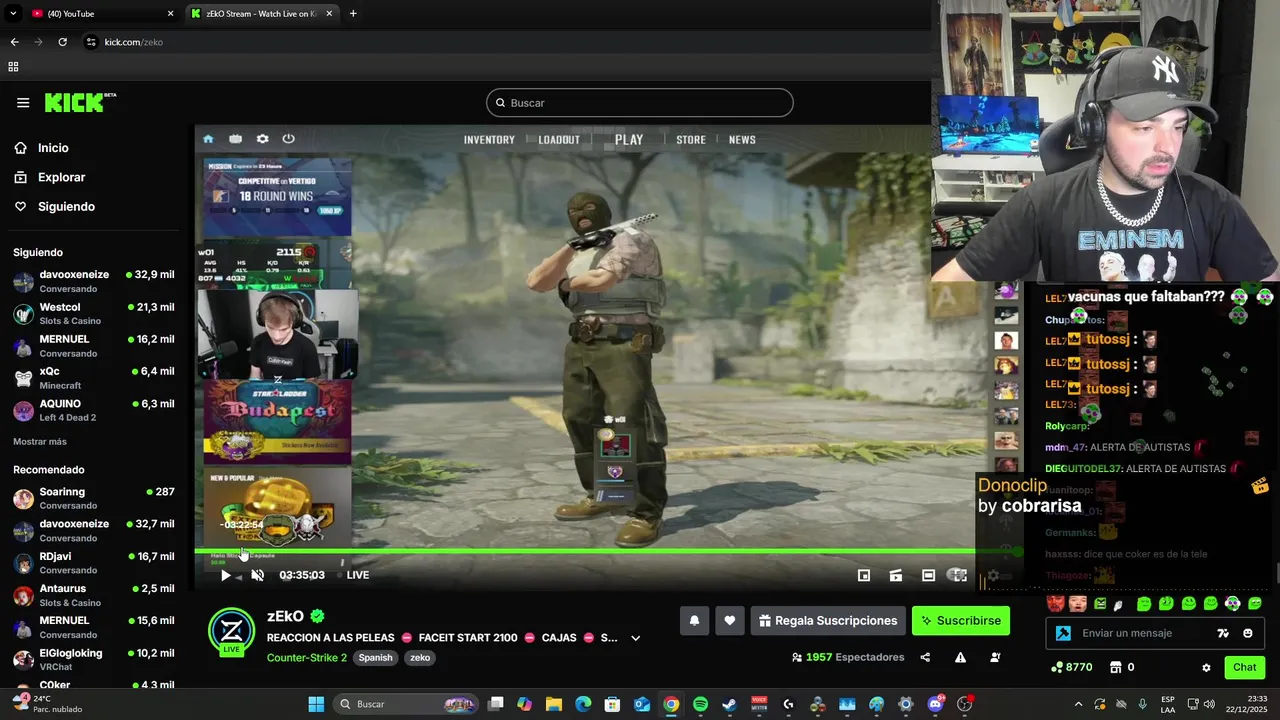Viewport: 1280px width, 720px height.
Task: Expand the stream title chevron
Action: click(x=635, y=638)
